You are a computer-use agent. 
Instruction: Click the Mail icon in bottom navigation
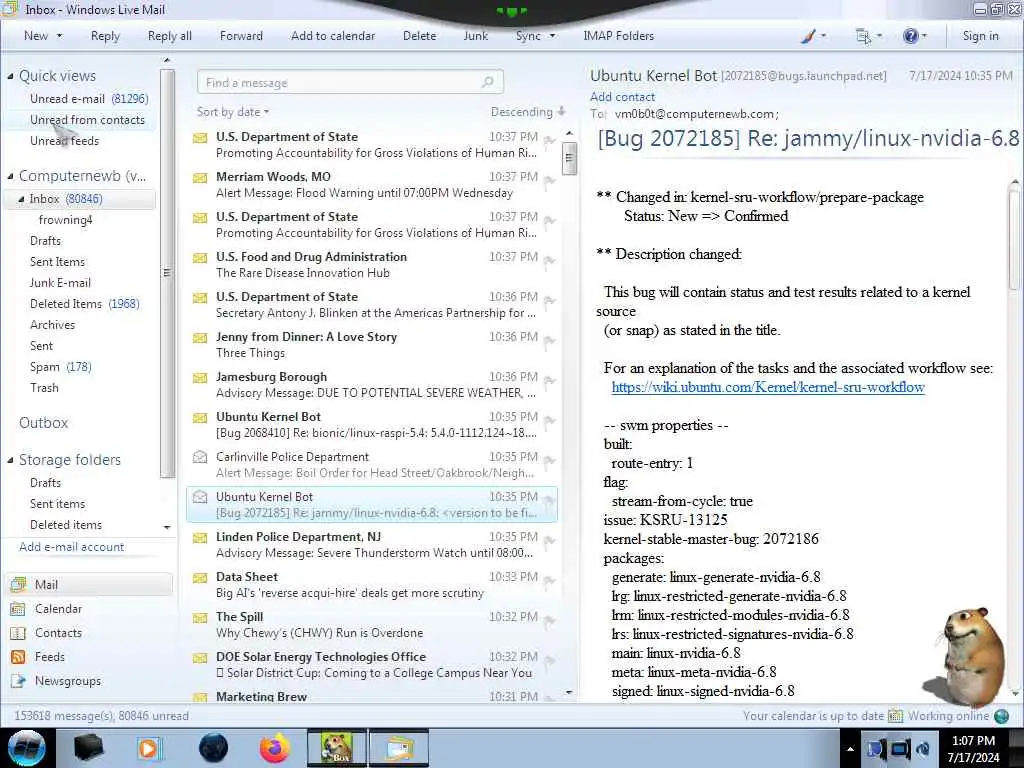point(18,584)
